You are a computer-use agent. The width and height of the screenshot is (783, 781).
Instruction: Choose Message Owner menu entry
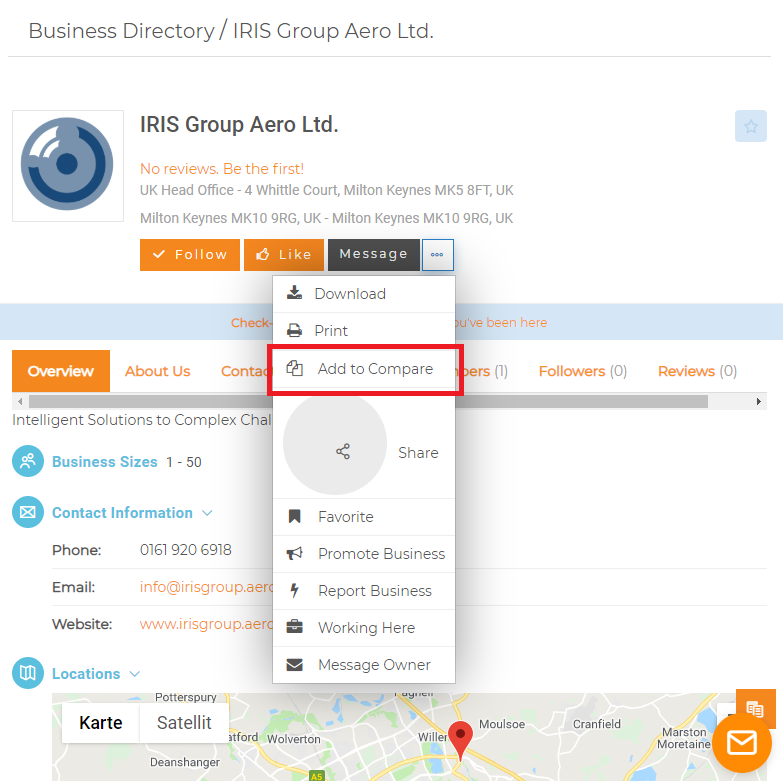tap(364, 665)
